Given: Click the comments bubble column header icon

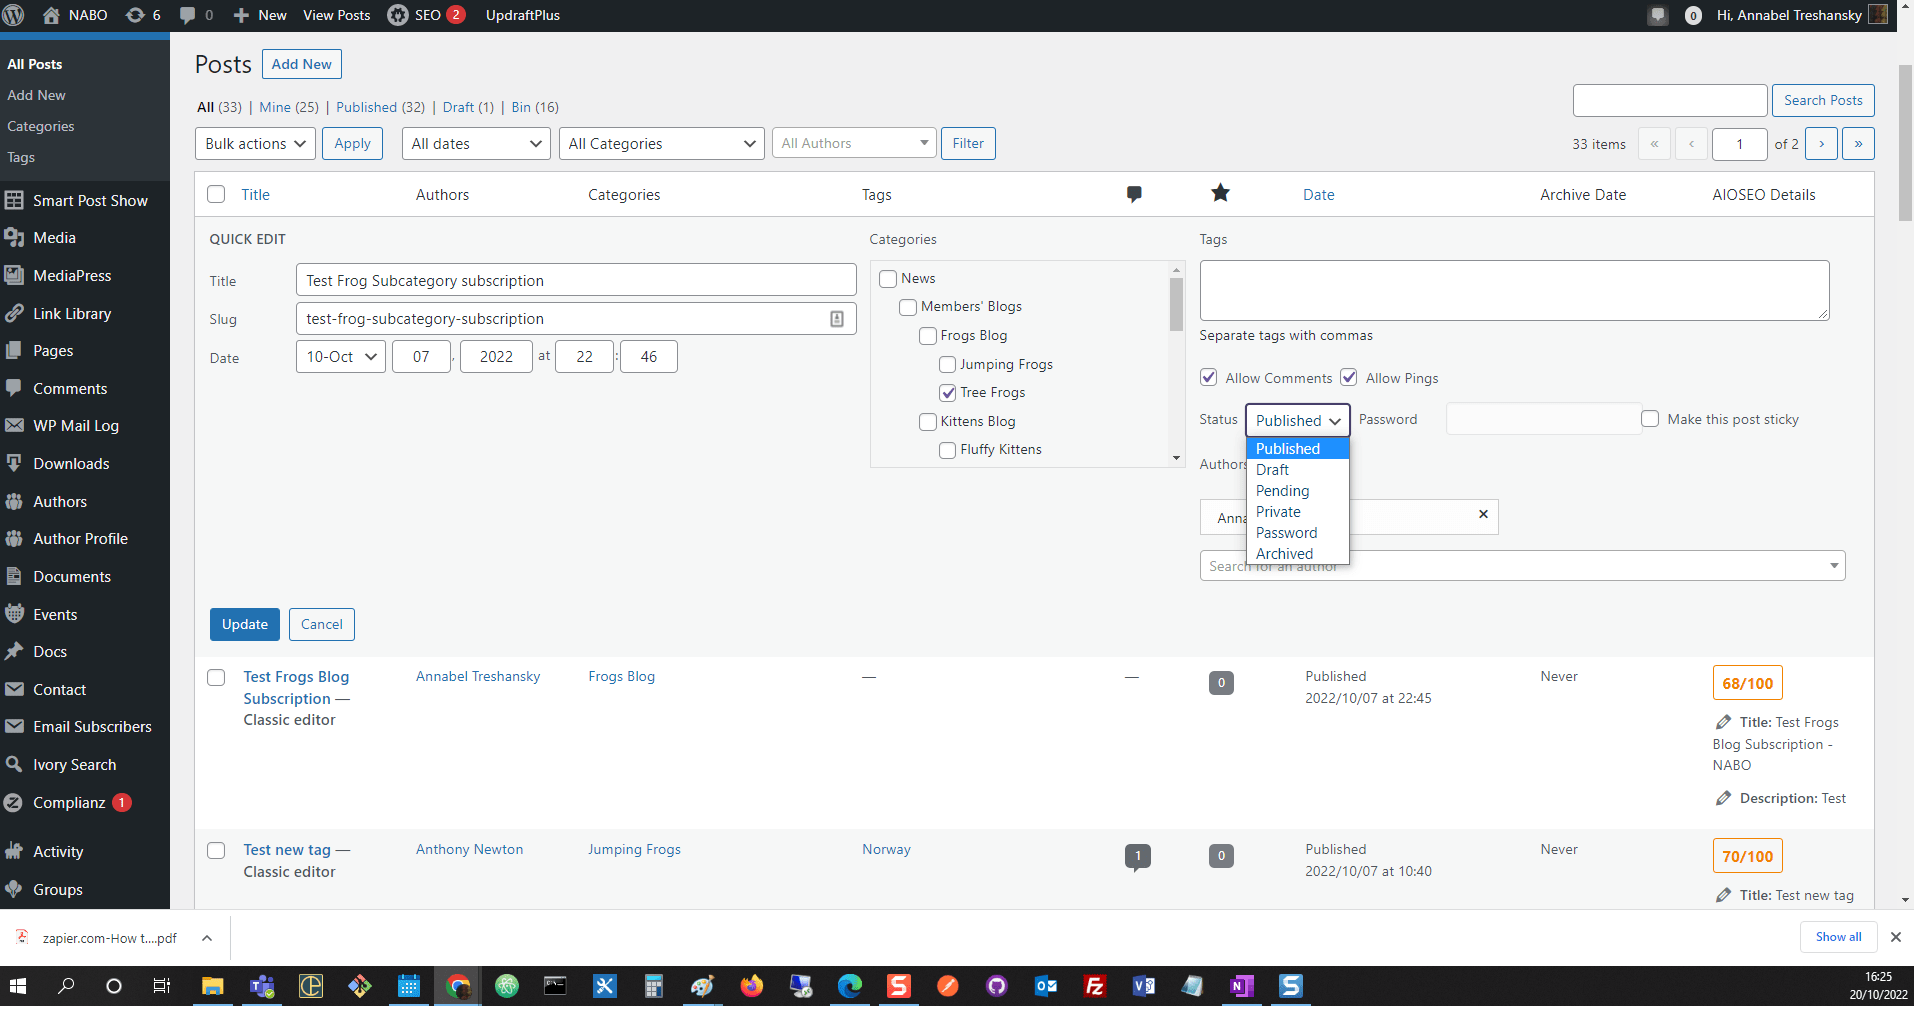Looking at the screenshot, I should click(1133, 195).
